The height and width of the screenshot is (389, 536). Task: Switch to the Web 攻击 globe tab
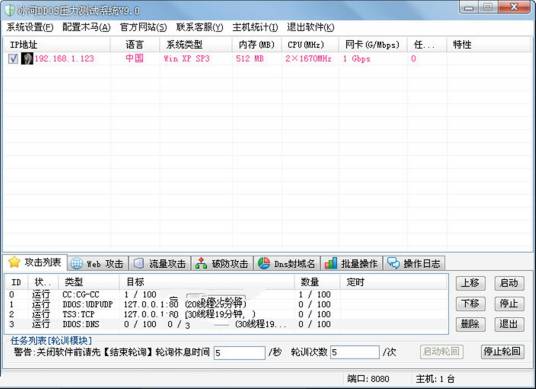tap(98, 264)
